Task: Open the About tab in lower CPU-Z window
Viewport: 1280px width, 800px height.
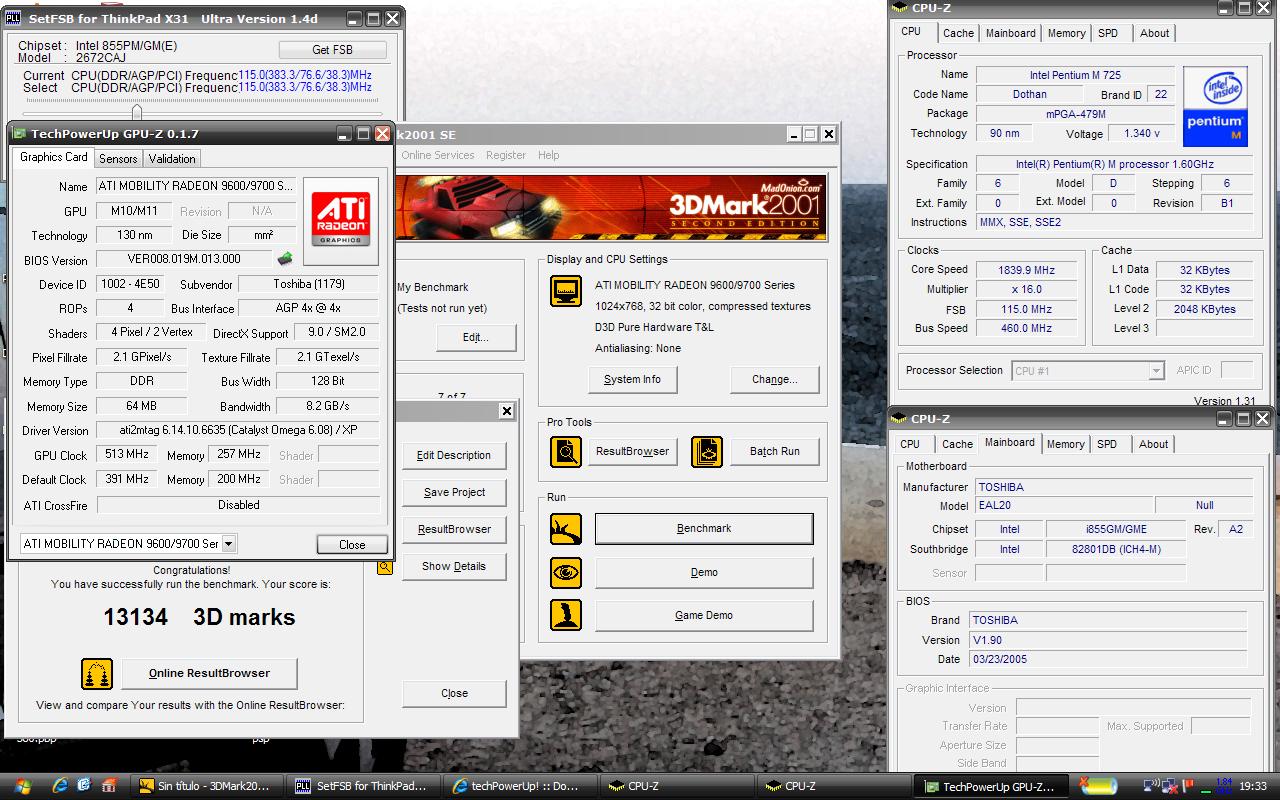Action: [x=1153, y=444]
